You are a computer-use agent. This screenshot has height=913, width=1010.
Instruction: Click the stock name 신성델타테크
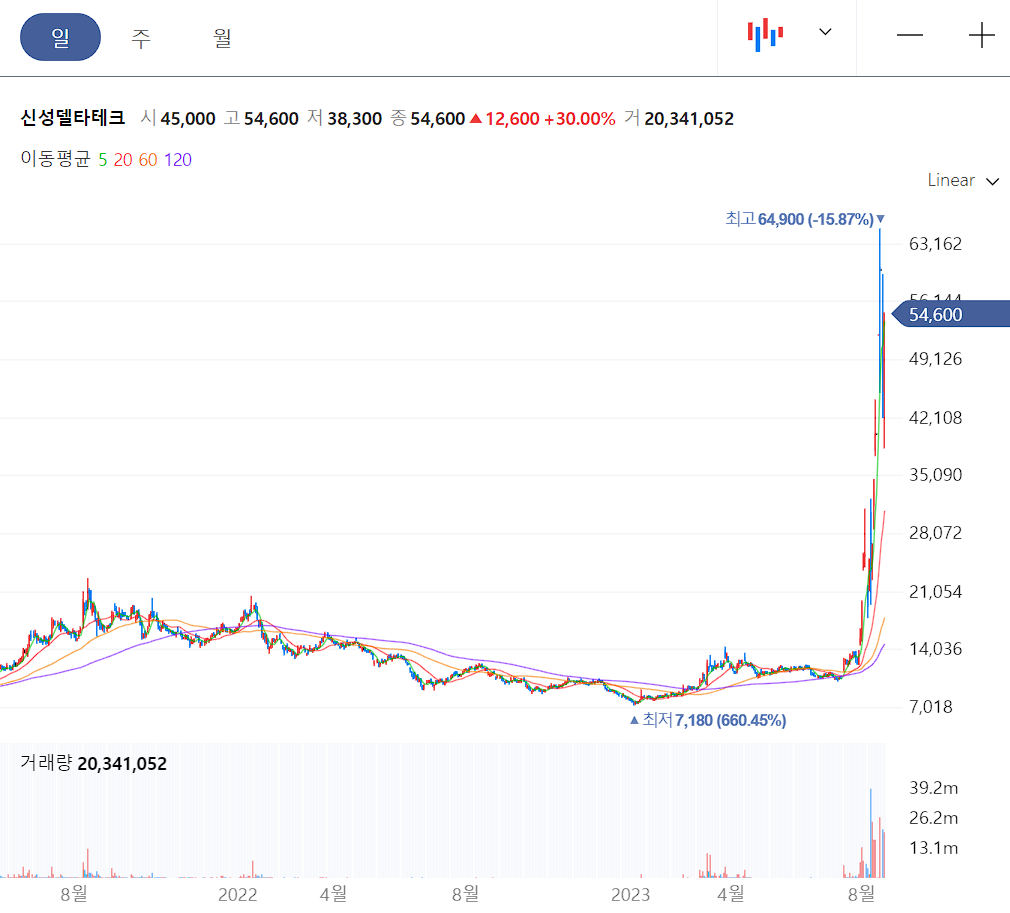(73, 118)
